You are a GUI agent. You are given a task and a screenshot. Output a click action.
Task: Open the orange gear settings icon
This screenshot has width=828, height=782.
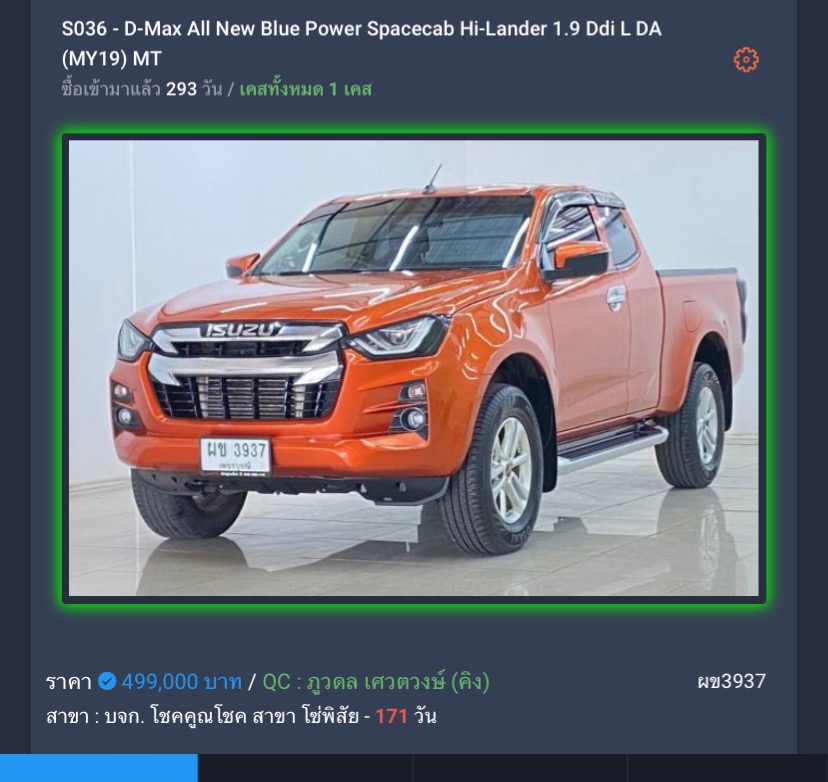(x=746, y=60)
